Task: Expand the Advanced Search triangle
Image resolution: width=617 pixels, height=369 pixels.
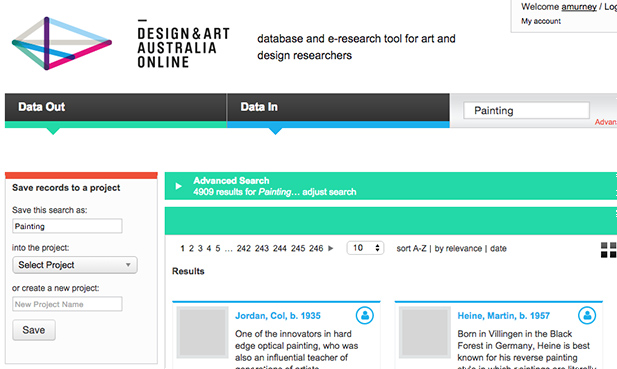Action: click(x=179, y=186)
